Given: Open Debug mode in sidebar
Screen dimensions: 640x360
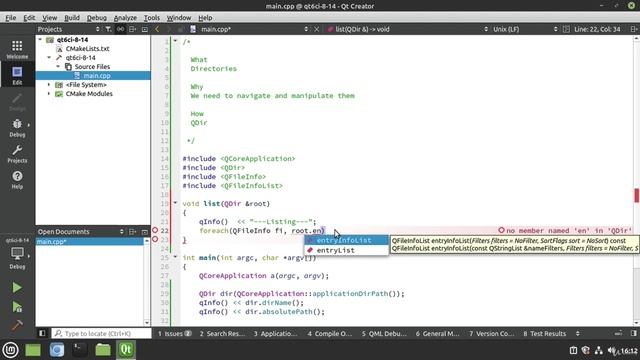Looking at the screenshot, I should click(x=17, y=128).
